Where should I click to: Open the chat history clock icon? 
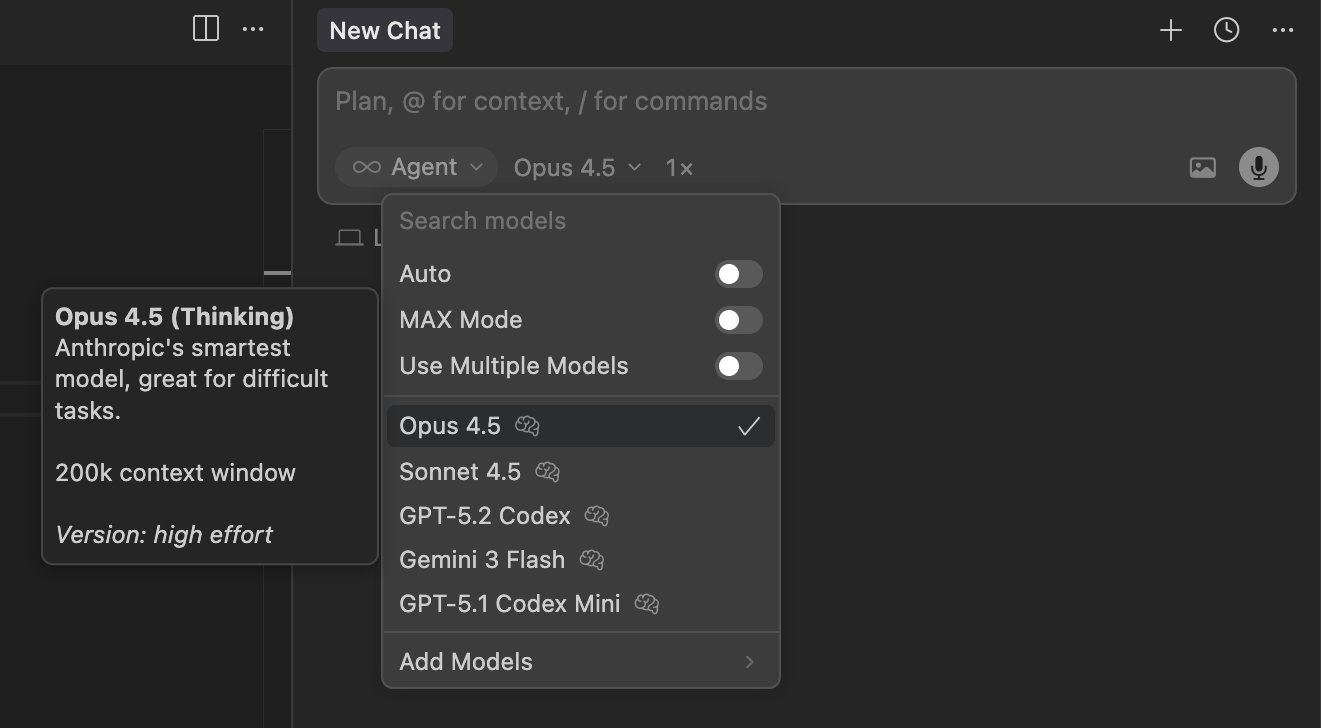coord(1226,29)
